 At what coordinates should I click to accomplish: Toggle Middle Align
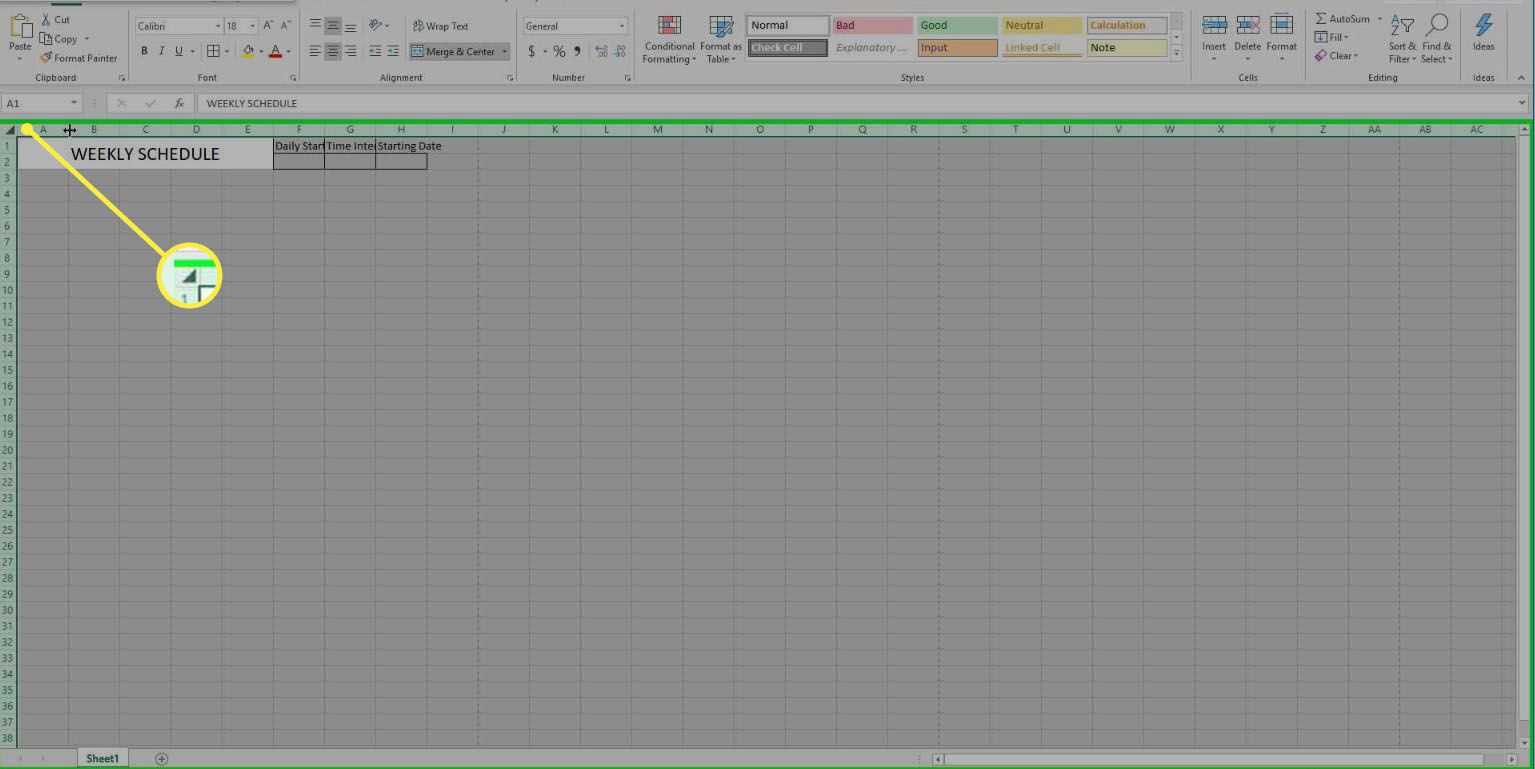(x=333, y=26)
